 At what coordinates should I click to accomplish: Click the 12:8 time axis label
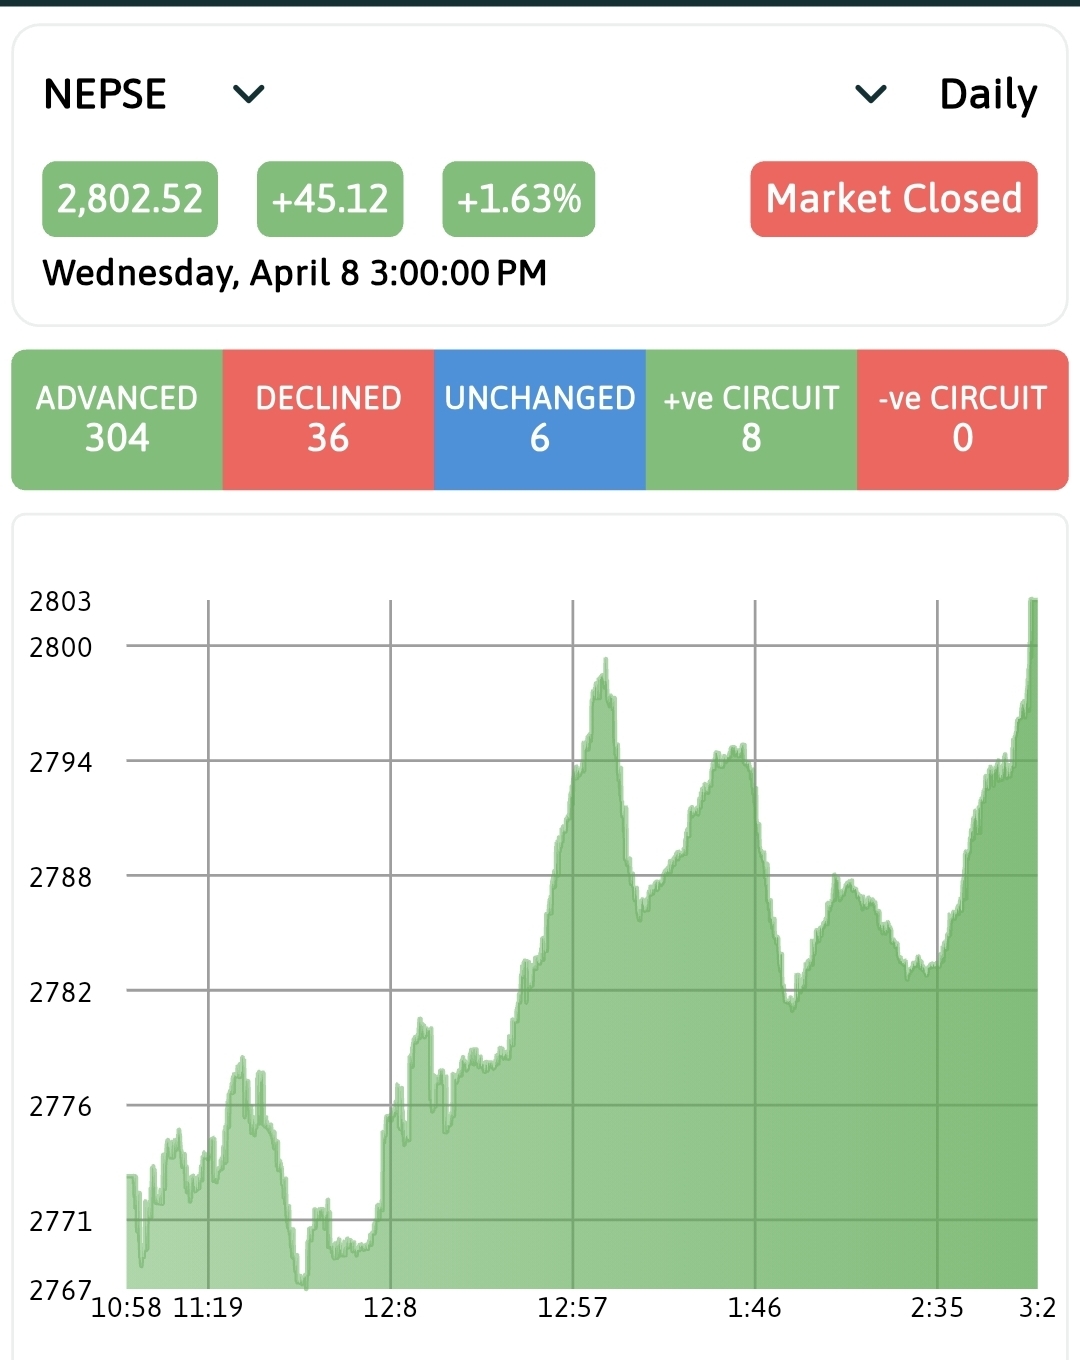pos(390,1307)
